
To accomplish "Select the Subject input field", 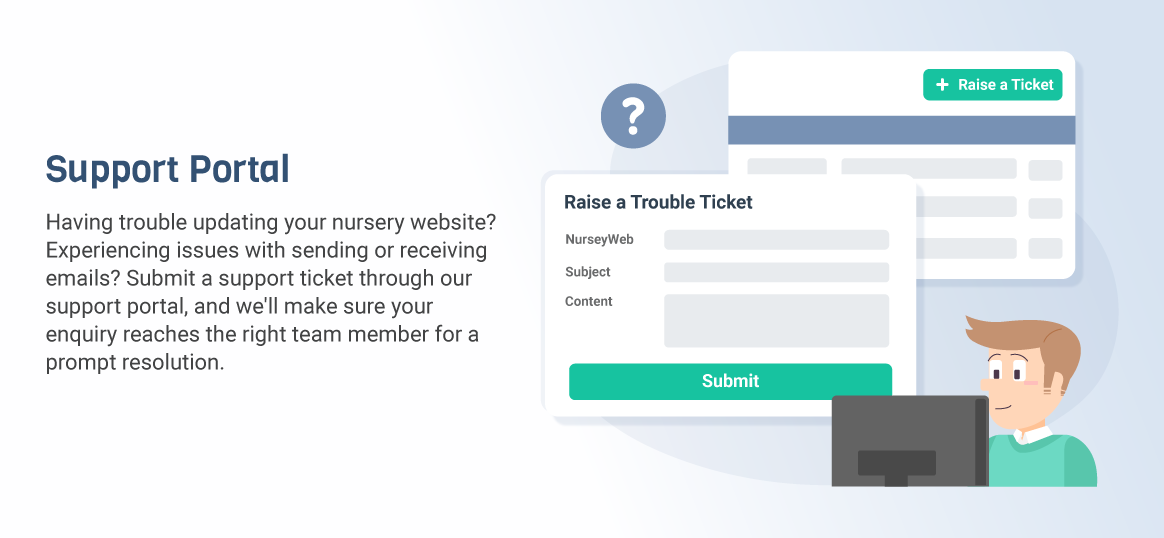I will coord(776,272).
